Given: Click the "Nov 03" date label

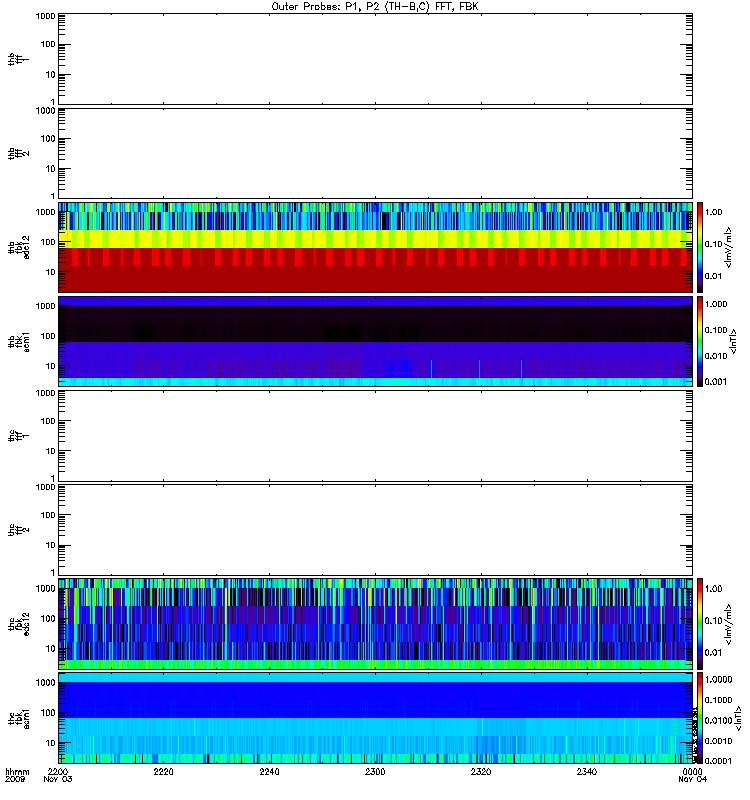Looking at the screenshot, I should point(58,779).
